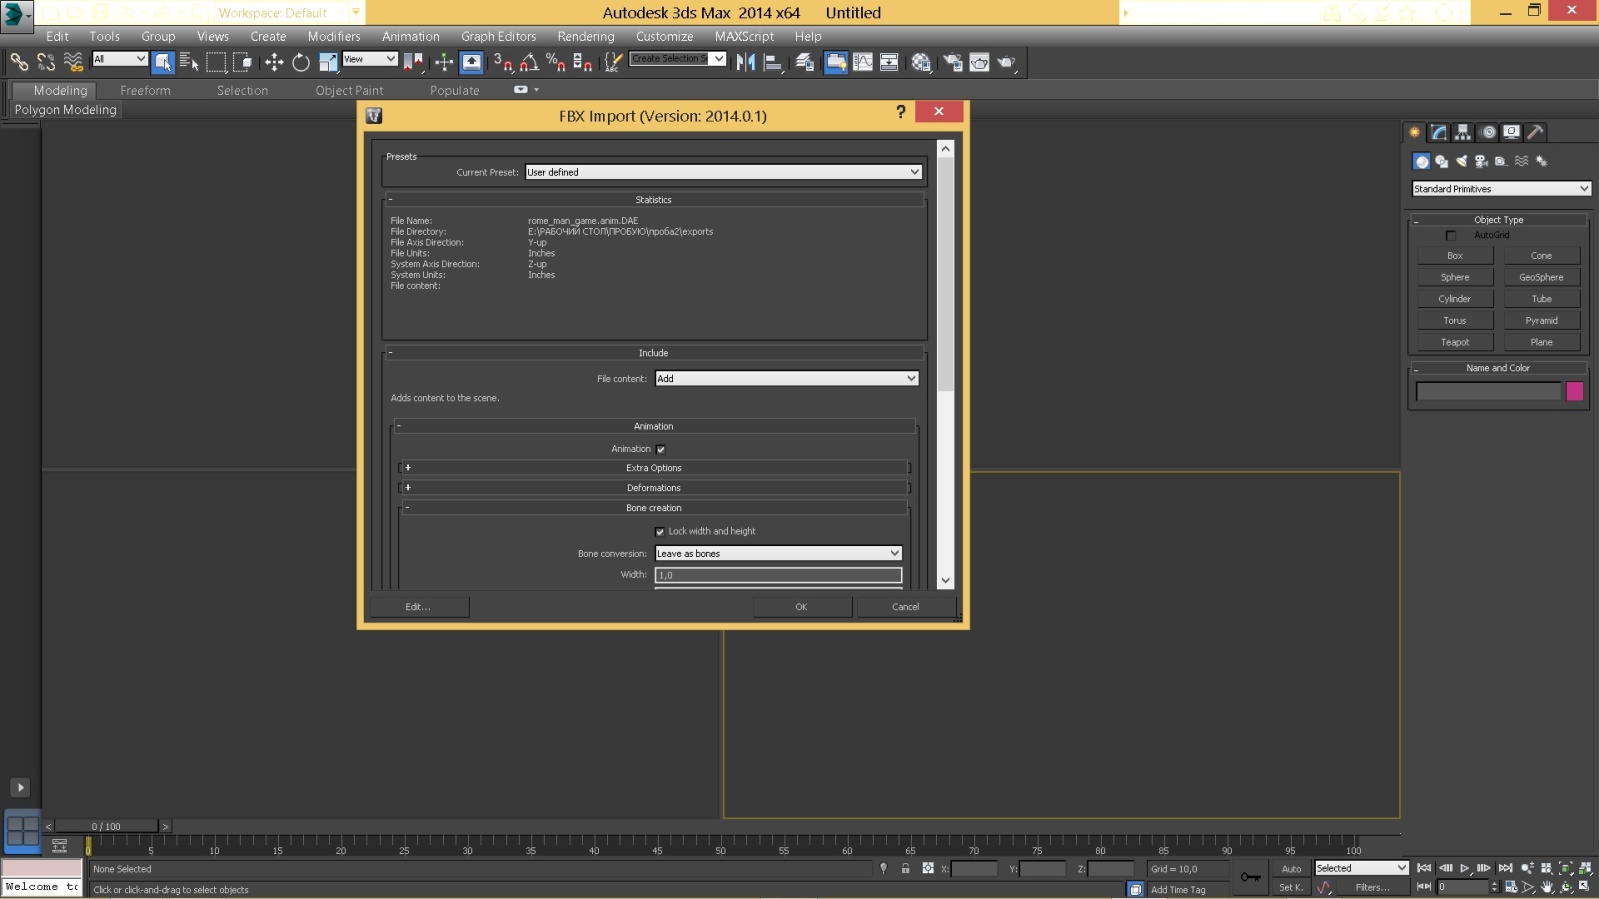Create a Teapot primitive button
Viewport: 1599px width, 899px height.
[1454, 342]
